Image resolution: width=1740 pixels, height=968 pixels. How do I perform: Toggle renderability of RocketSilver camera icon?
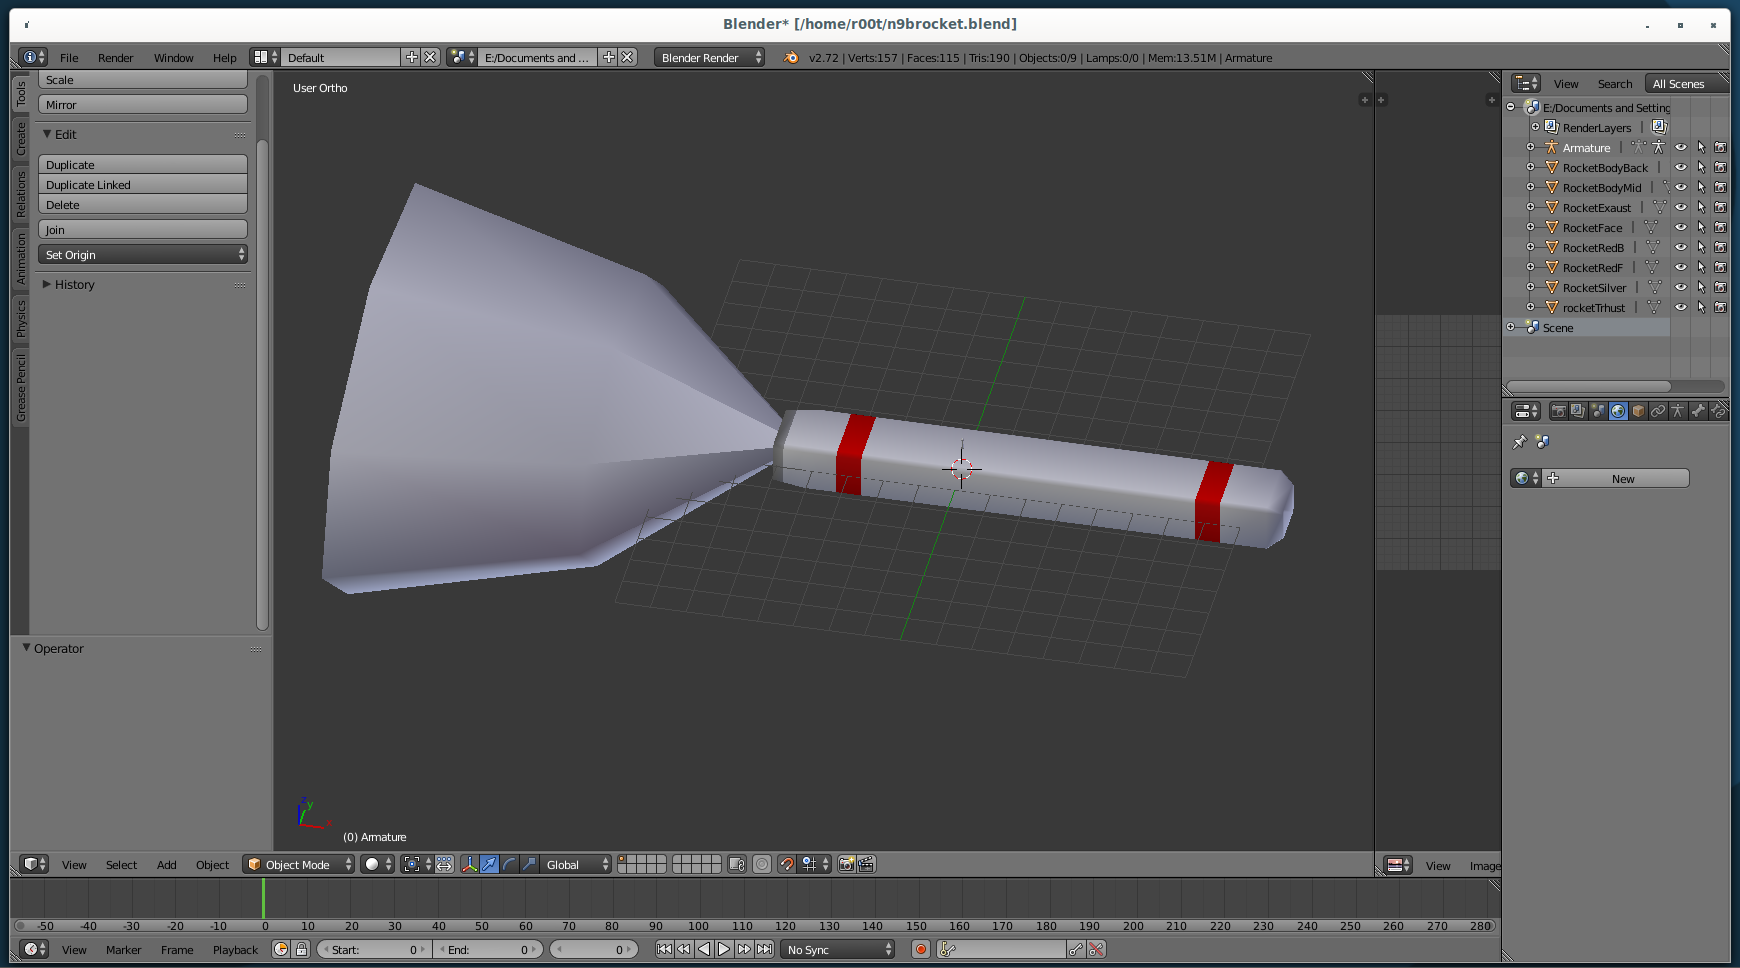1721,287
